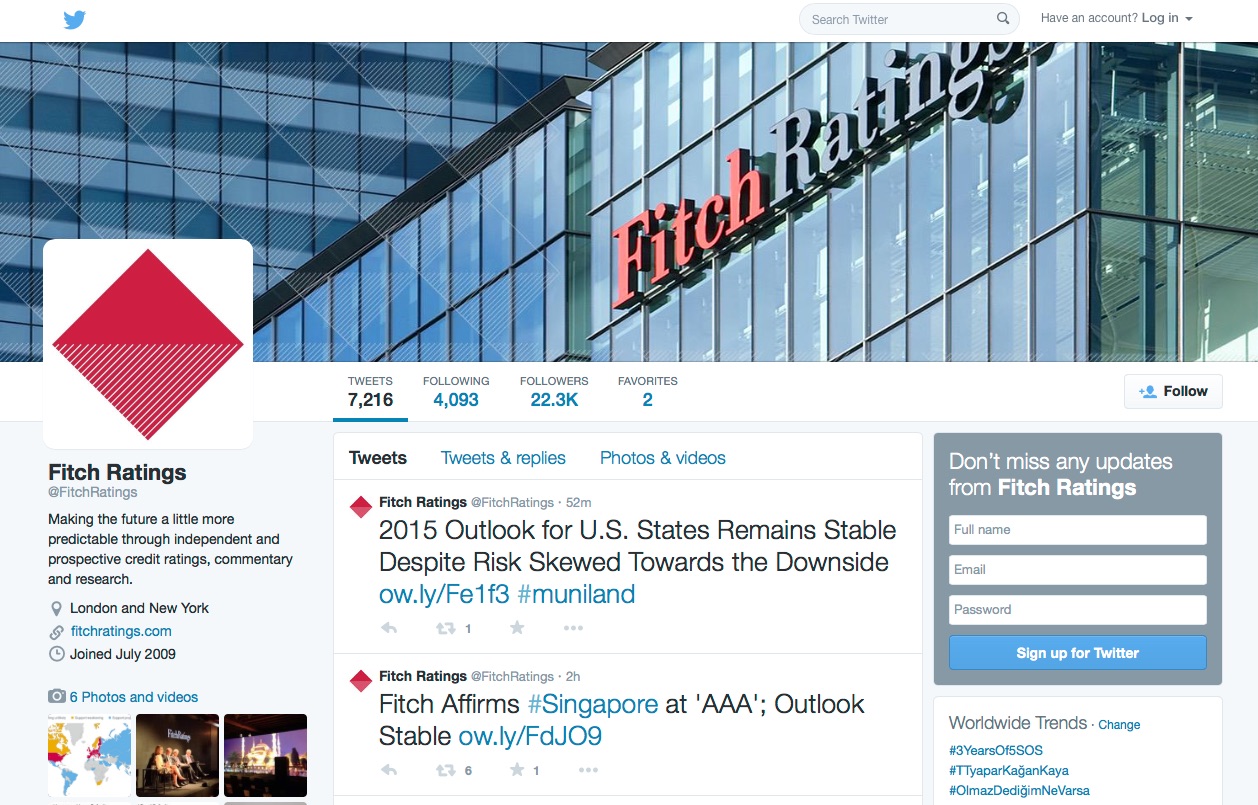Click the Twitter bird logo
This screenshot has width=1258, height=805.
[75, 19]
